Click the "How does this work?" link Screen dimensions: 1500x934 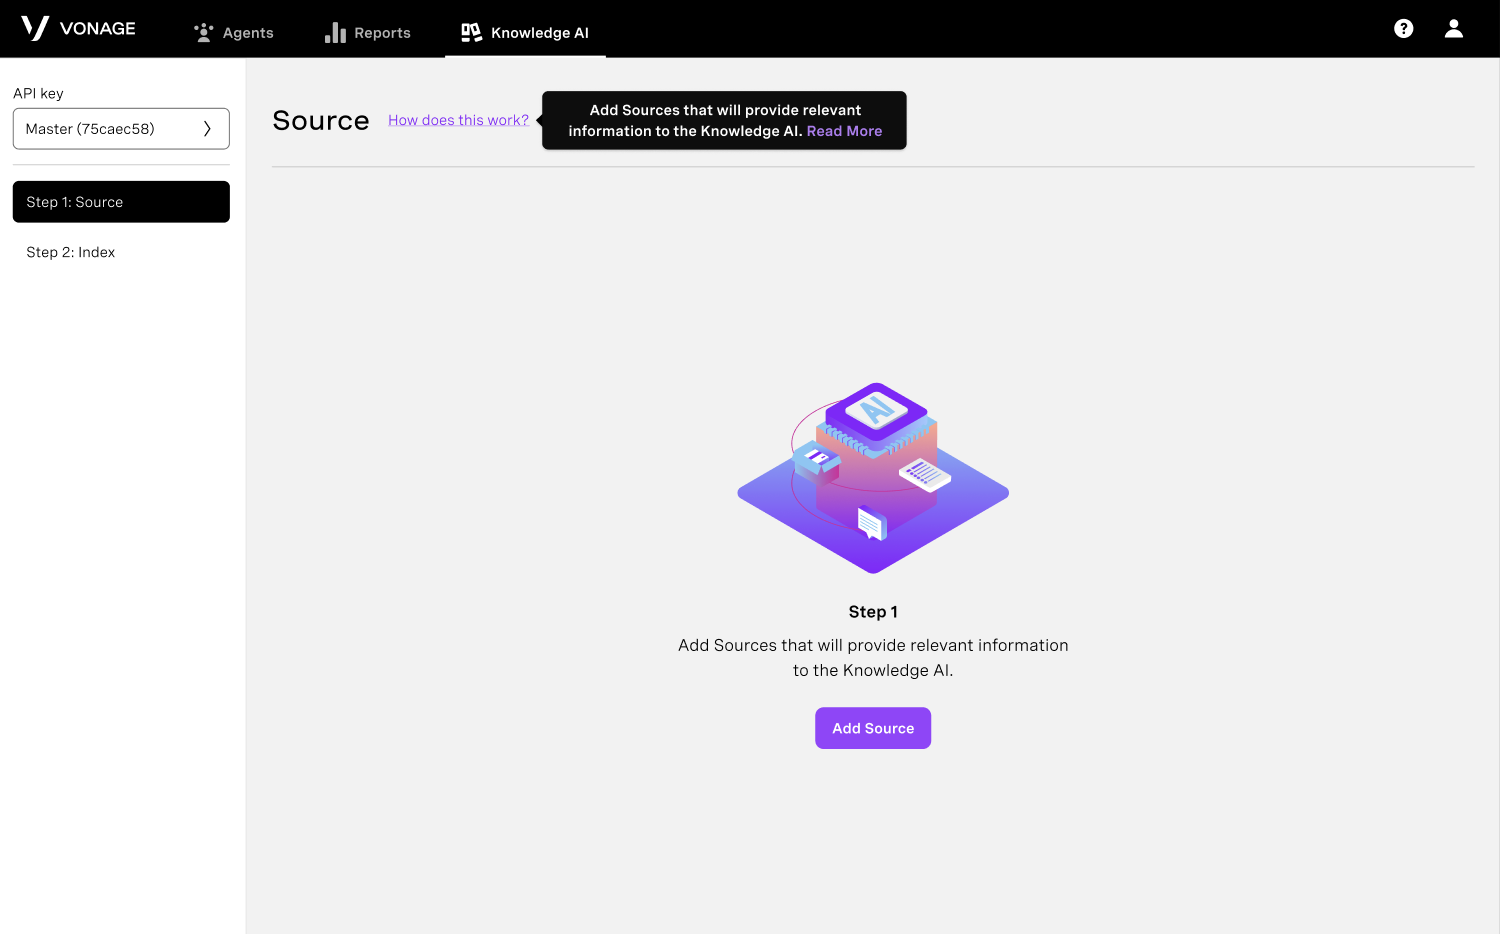point(458,120)
